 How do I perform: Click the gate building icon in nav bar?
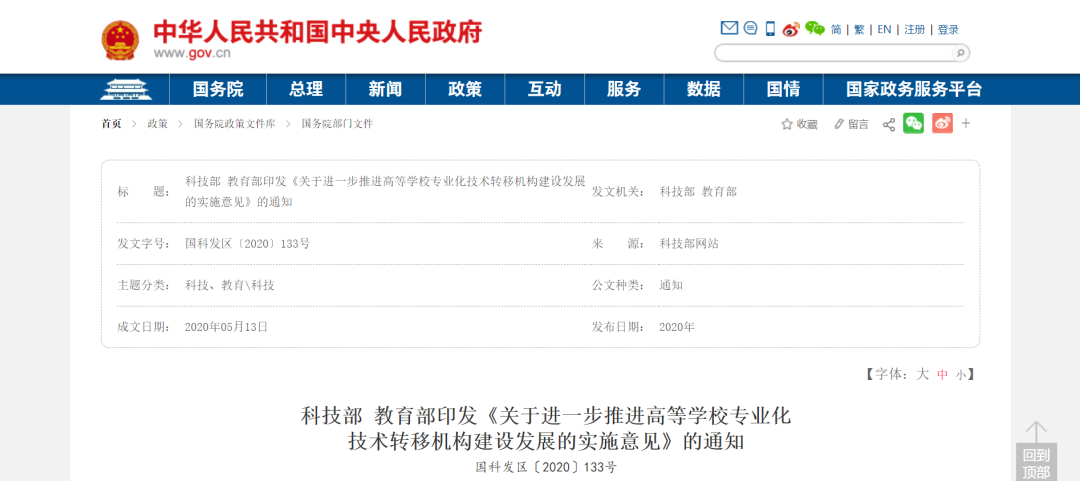click(124, 90)
